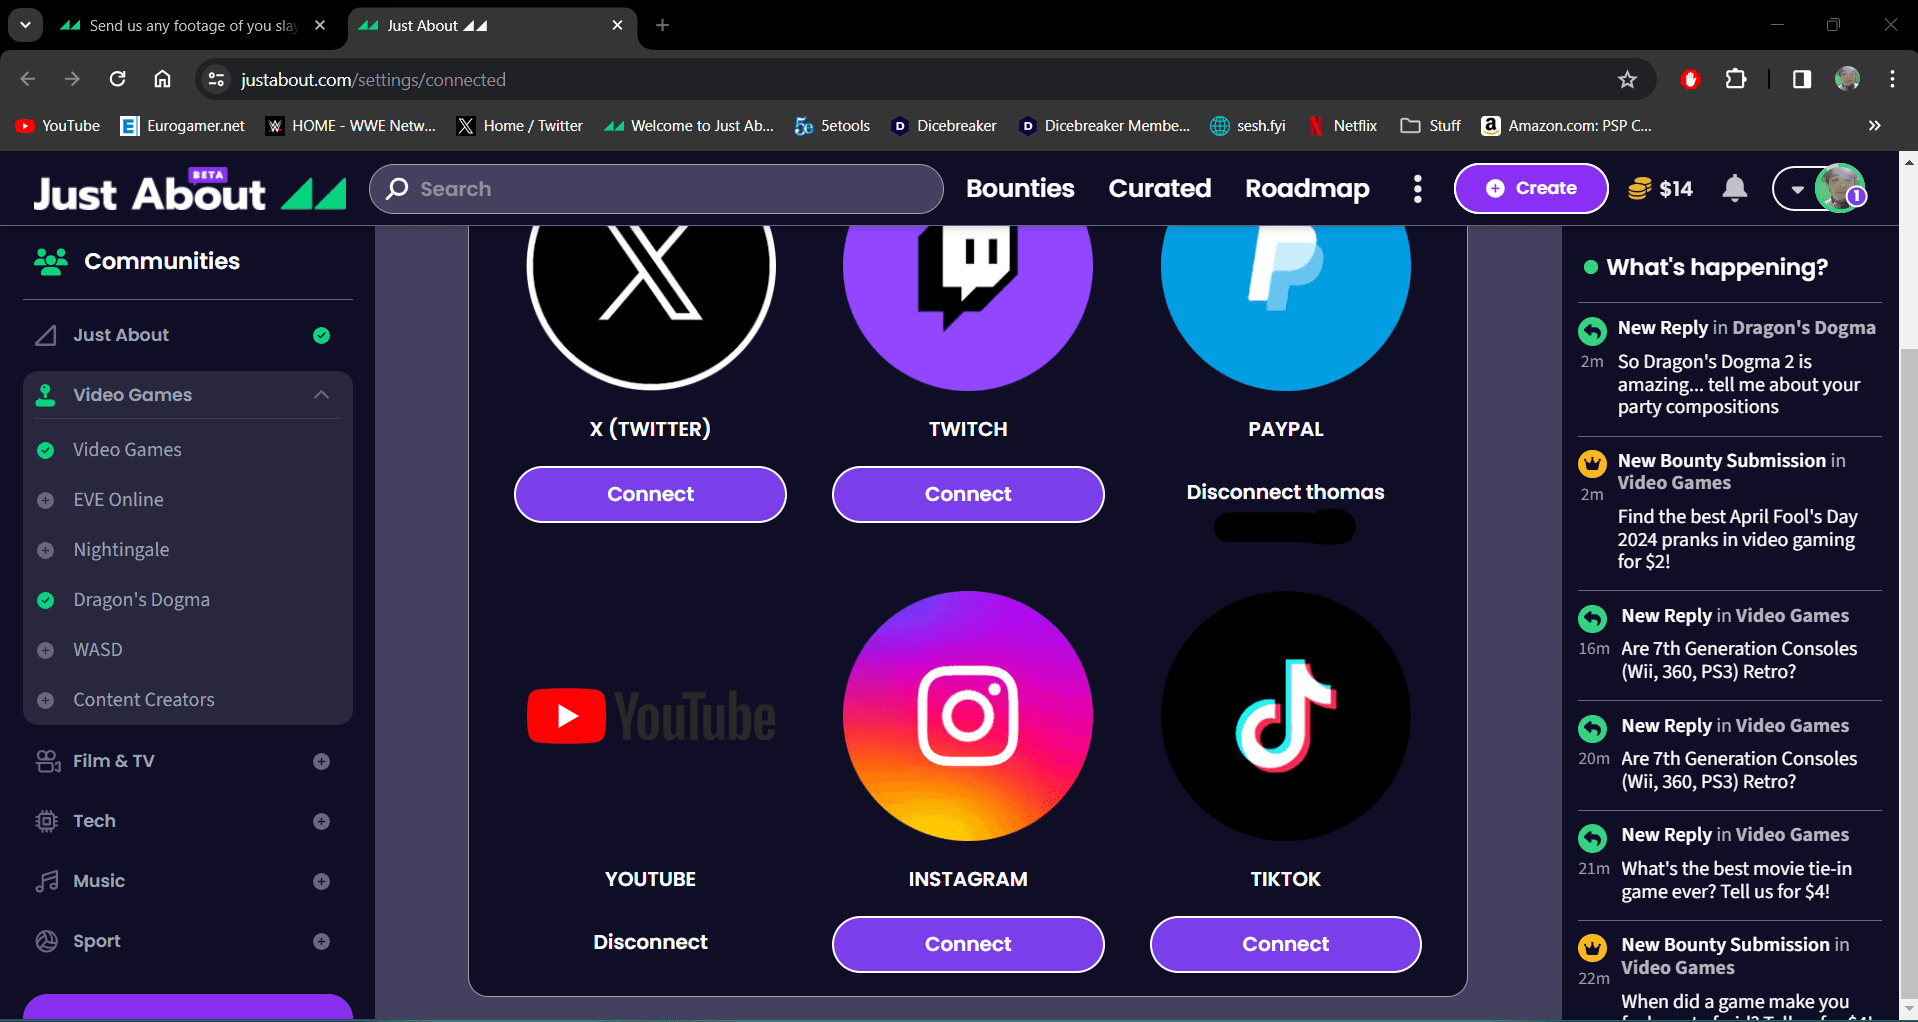Connect the TikTok account

[1285, 944]
